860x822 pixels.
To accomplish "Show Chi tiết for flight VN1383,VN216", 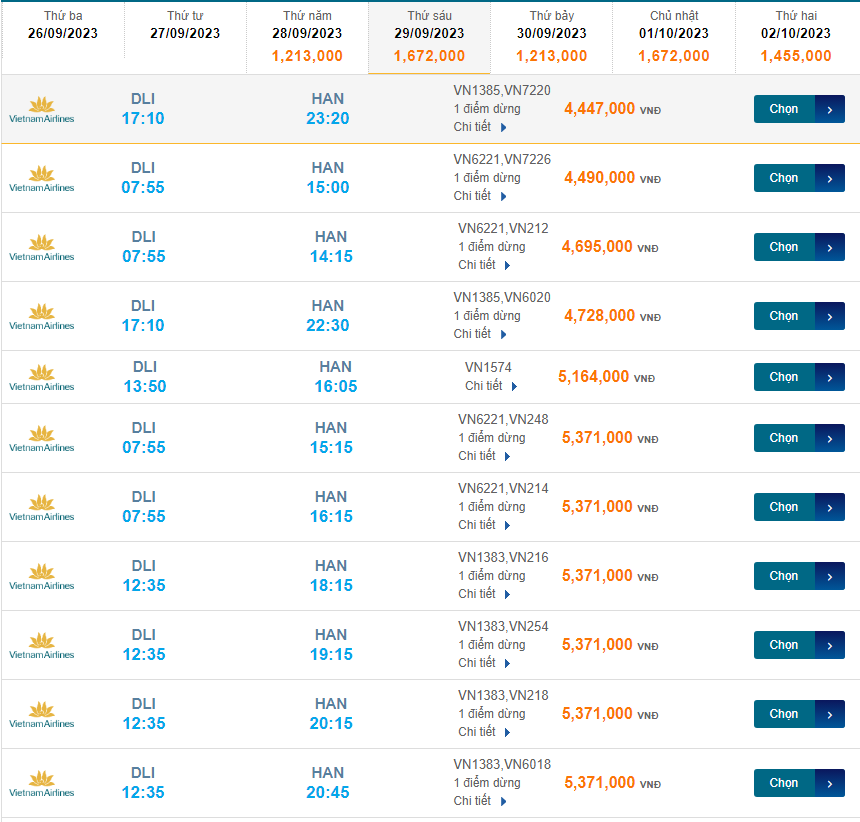I will tap(484, 594).
